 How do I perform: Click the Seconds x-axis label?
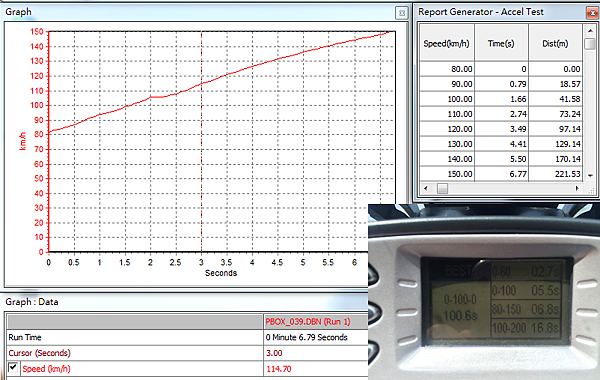221,273
